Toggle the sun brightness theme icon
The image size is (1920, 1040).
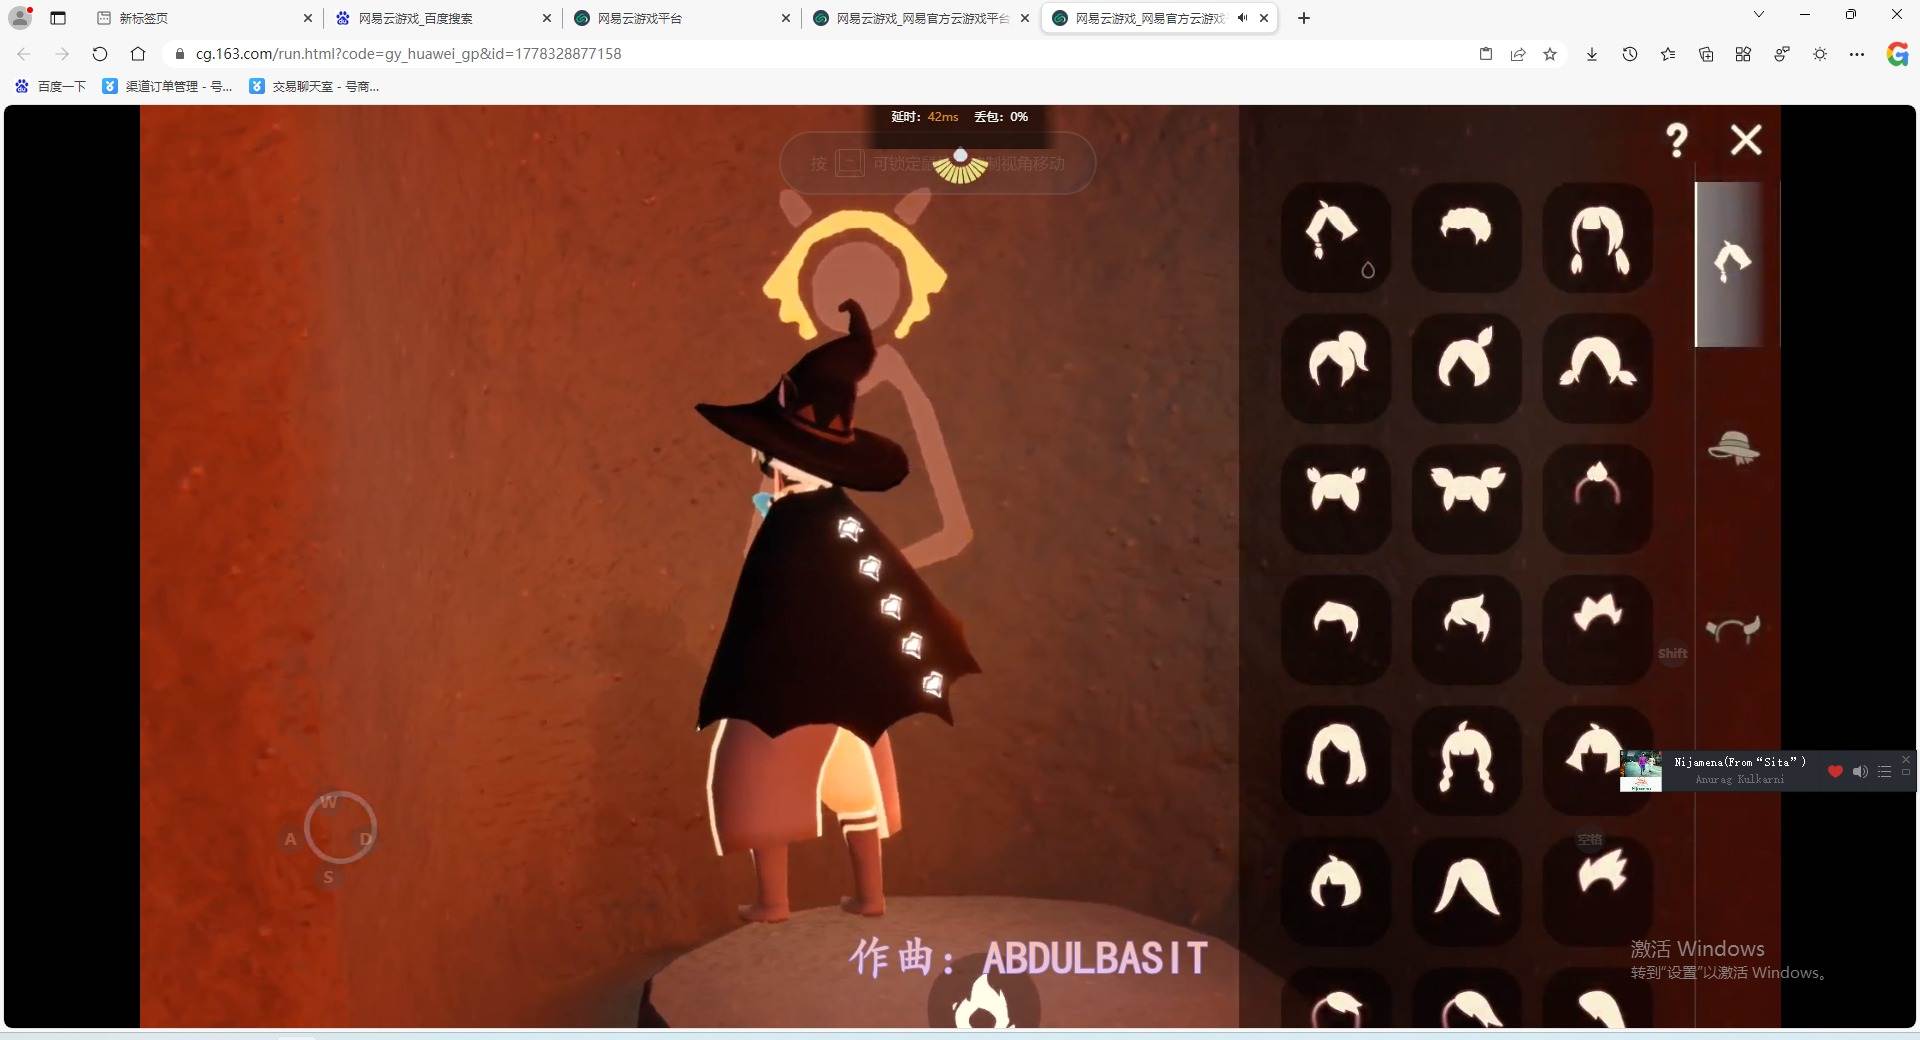[x=1820, y=54]
